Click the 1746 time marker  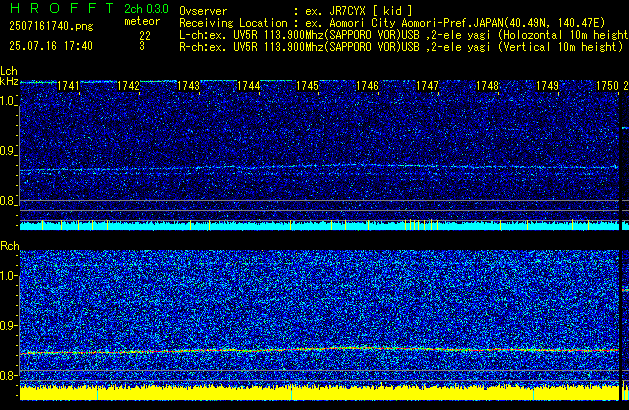367,86
